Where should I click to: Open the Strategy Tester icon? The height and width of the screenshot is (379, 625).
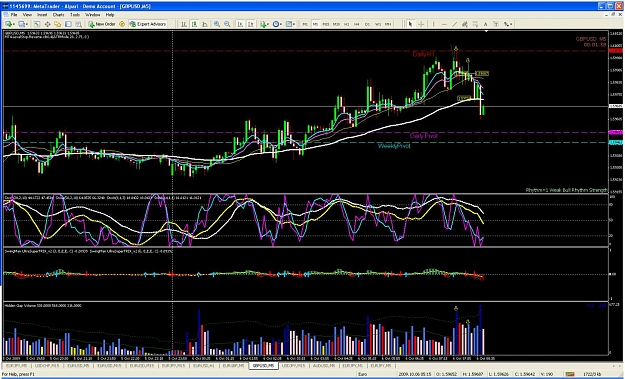pos(79,24)
